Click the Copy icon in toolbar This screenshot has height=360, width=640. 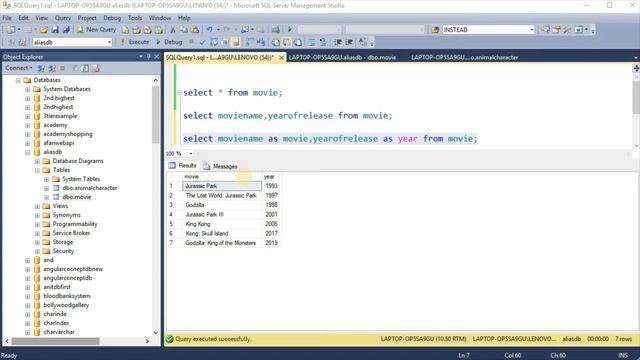click(x=184, y=30)
